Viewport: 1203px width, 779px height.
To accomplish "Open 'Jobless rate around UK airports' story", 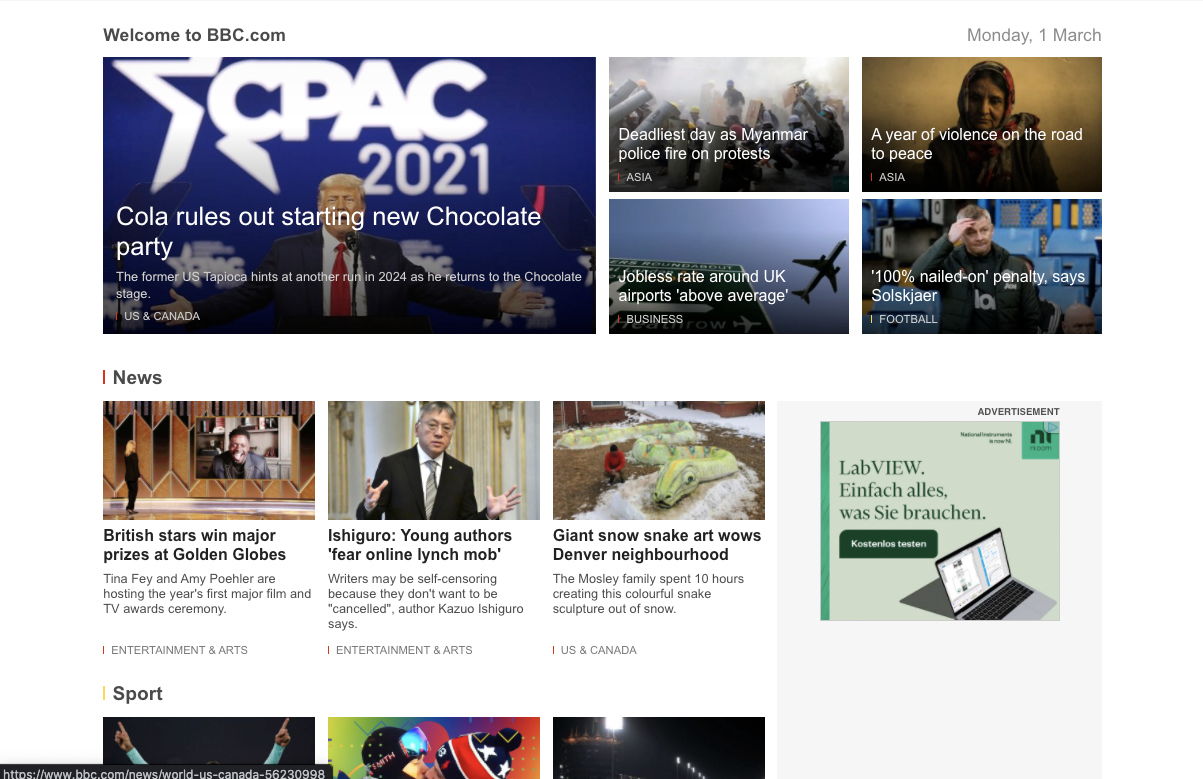I will click(703, 286).
